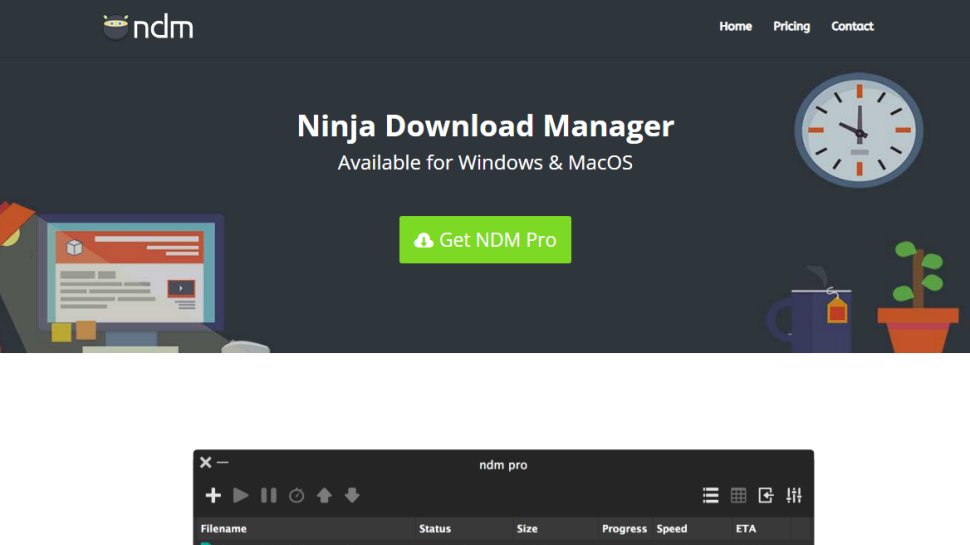Click the import/export icon in ndm toolbar
This screenshot has width=970, height=545.
tap(766, 495)
